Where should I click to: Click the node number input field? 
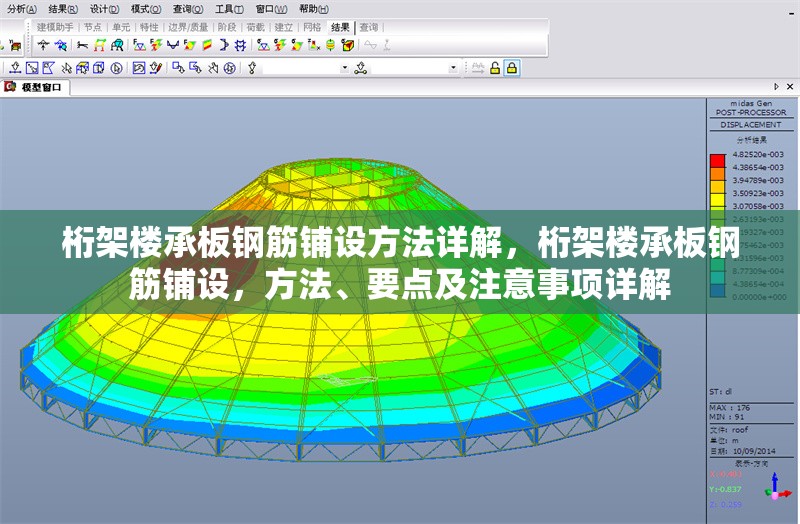tap(301, 68)
